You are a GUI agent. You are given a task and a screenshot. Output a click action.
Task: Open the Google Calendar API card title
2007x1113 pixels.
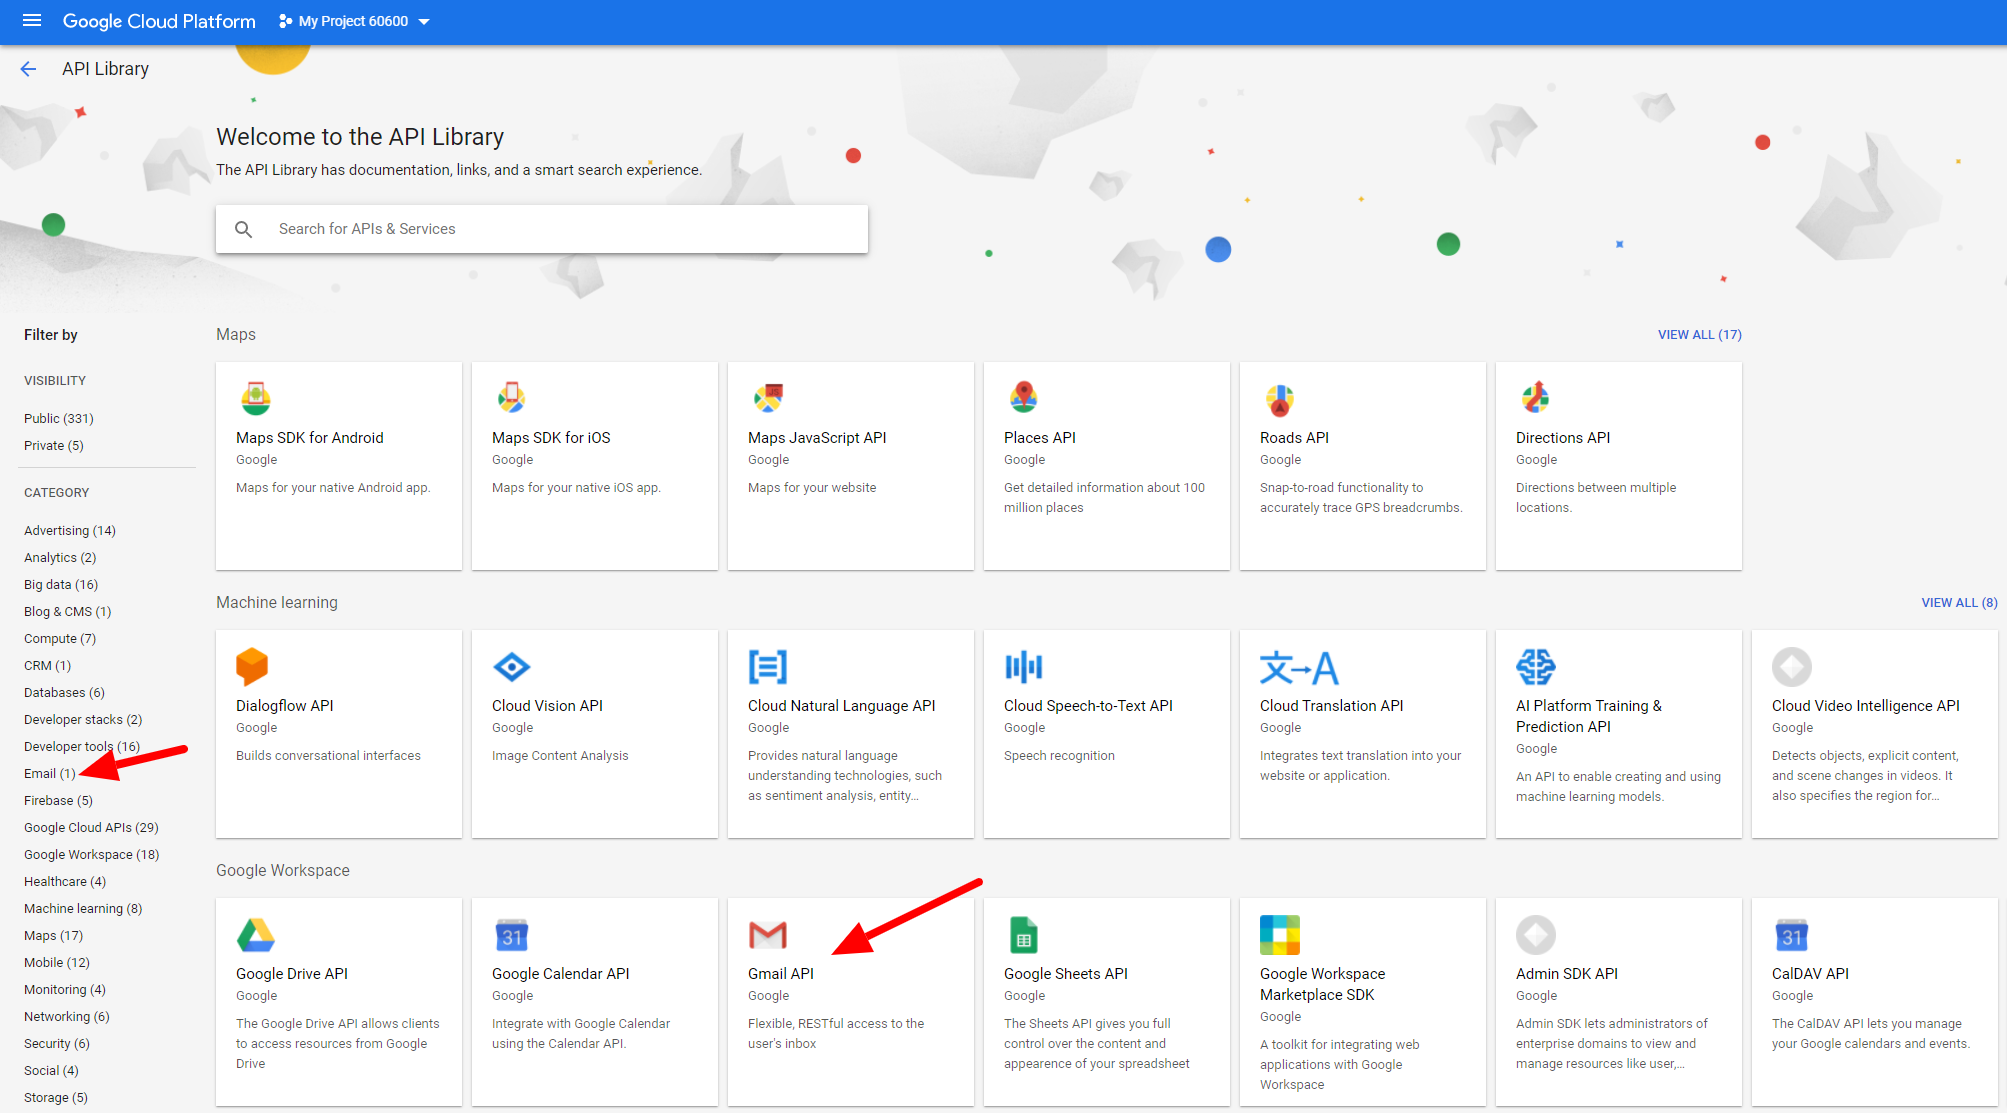pyautogui.click(x=560, y=973)
